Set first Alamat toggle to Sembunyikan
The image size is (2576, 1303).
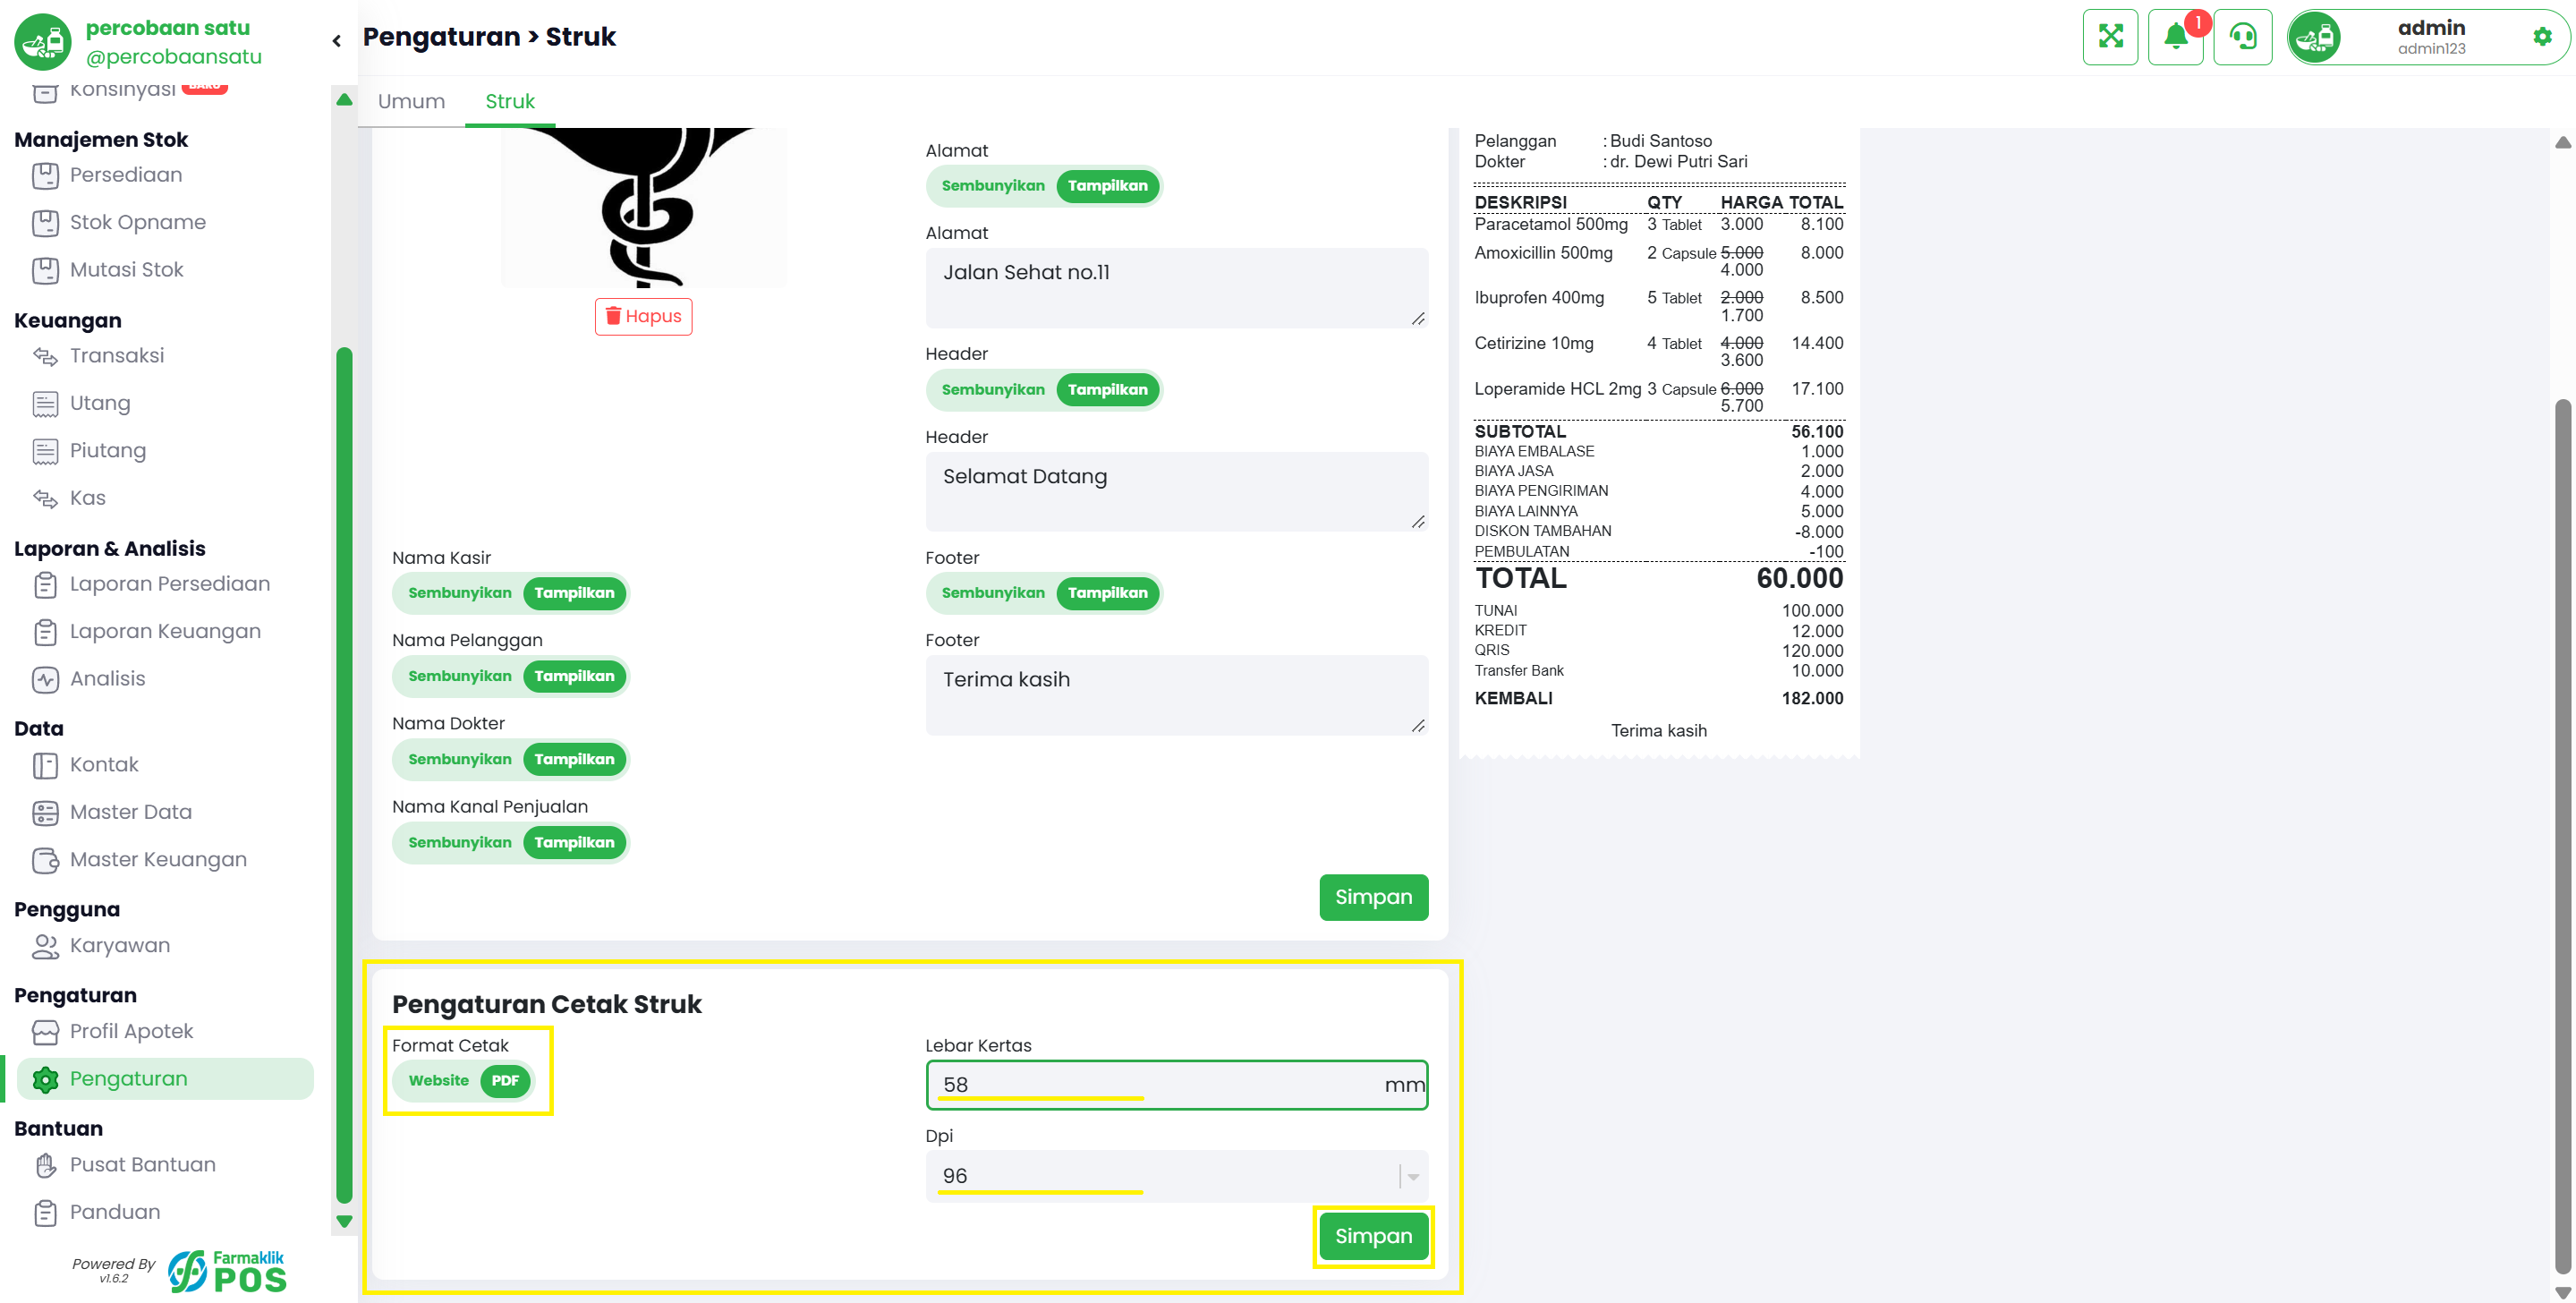[x=992, y=186]
